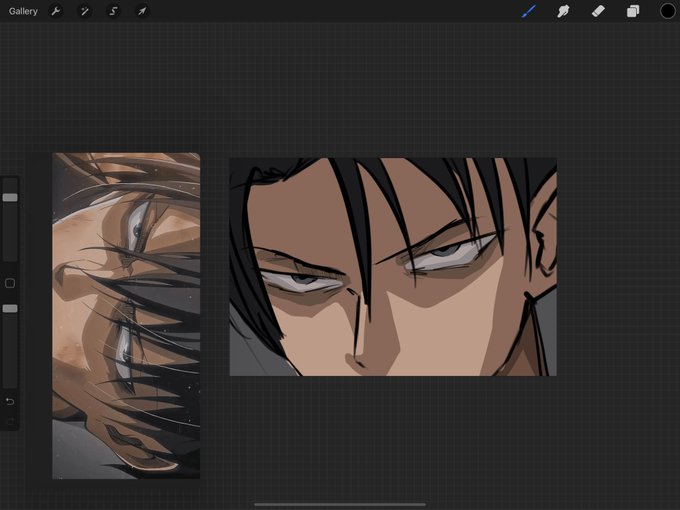Tap the drawing canvas with the eyes
Image resolution: width=680 pixels, height=510 pixels.
tap(393, 267)
